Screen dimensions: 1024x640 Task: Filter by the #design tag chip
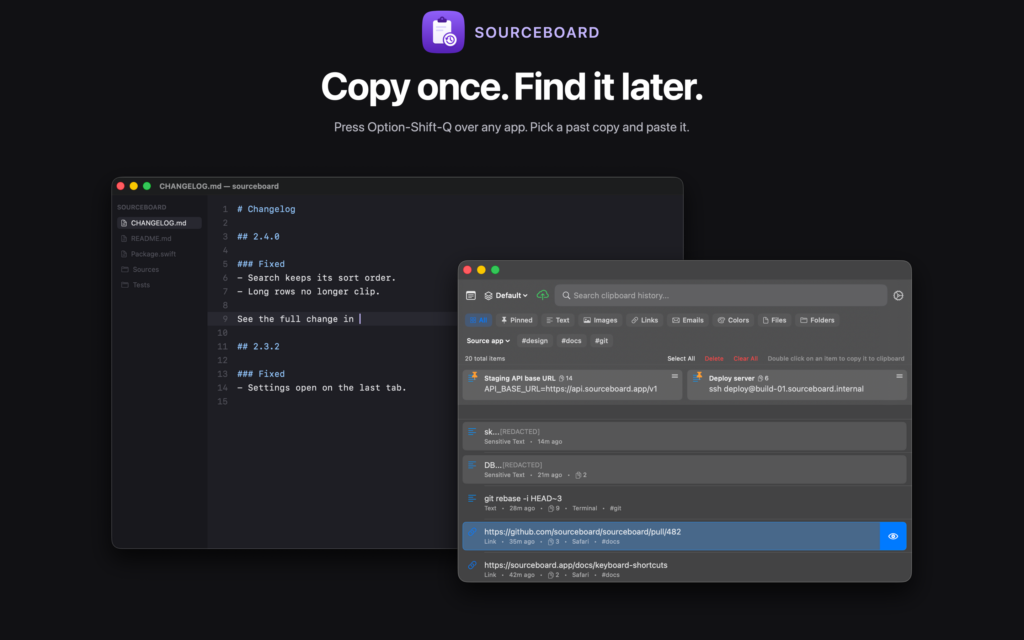pyautogui.click(x=535, y=340)
